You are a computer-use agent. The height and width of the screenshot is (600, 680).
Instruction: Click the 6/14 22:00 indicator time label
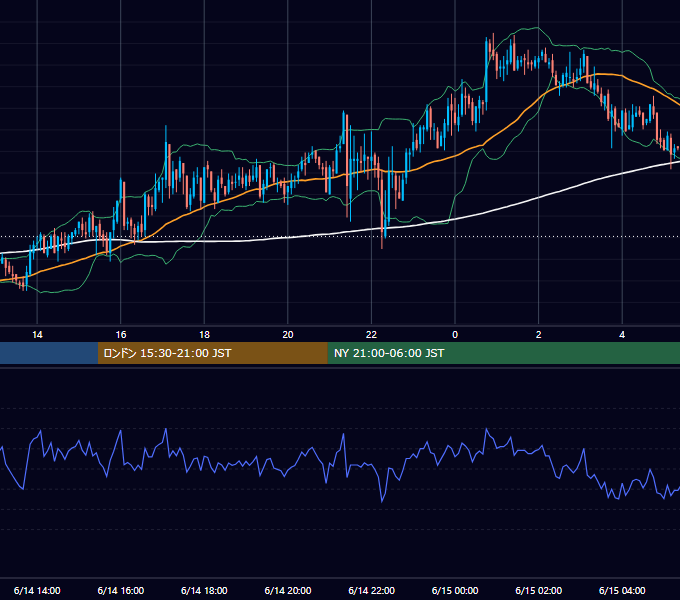click(372, 590)
